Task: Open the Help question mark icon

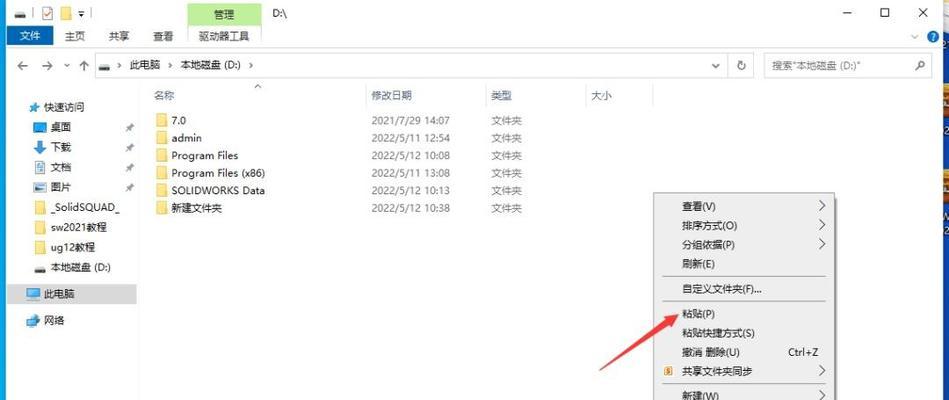Action: [x=933, y=37]
